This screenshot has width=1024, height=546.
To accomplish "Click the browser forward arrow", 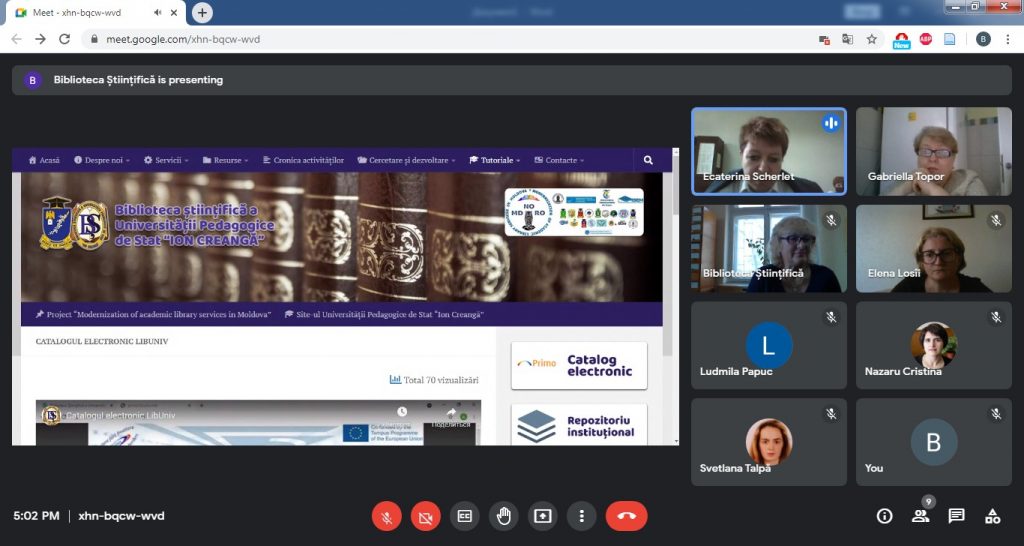I will [x=40, y=39].
